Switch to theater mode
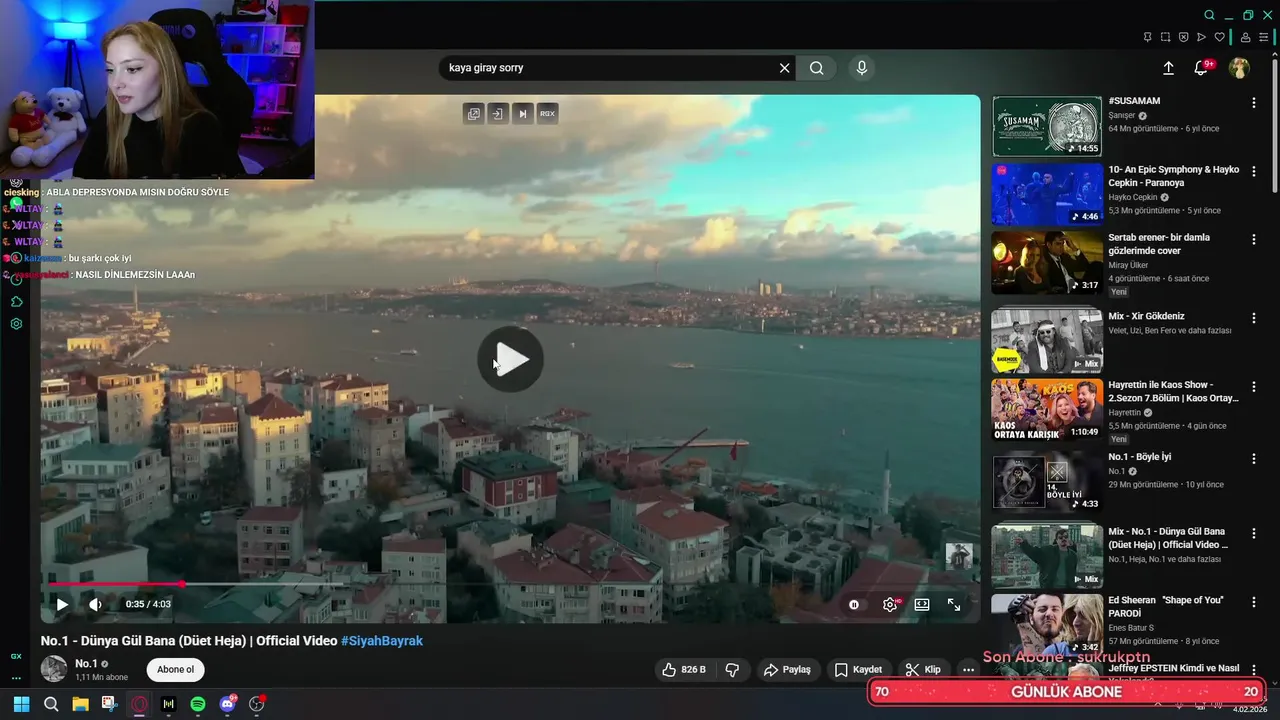Screen dimensions: 1280x720 pos(922,605)
